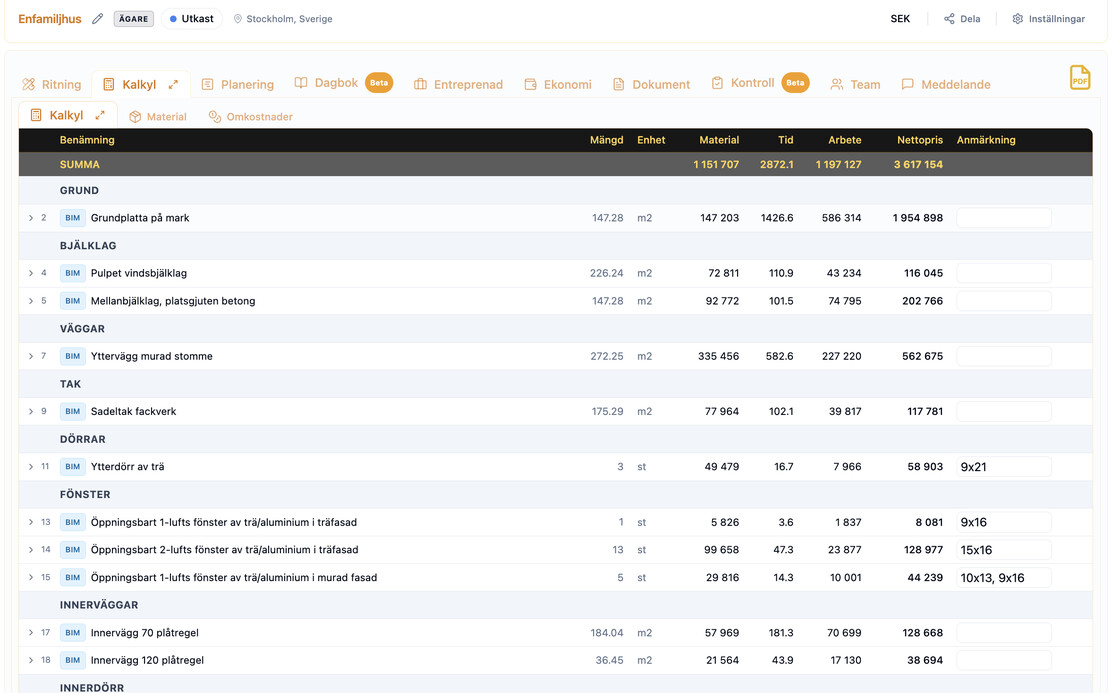Click the BIM badge for Pulpet vindsbjälklag
The height and width of the screenshot is (693, 1120).
(73, 273)
